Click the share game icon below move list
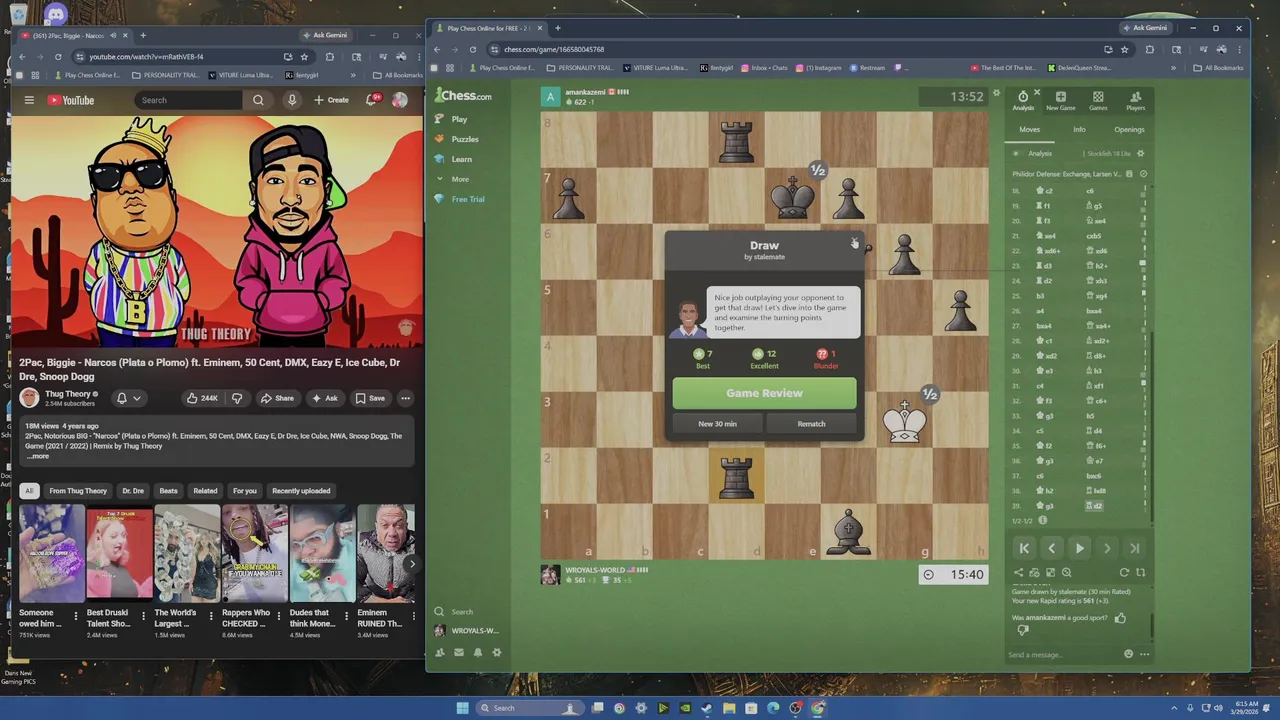Viewport: 1280px width, 720px height. [1018, 573]
